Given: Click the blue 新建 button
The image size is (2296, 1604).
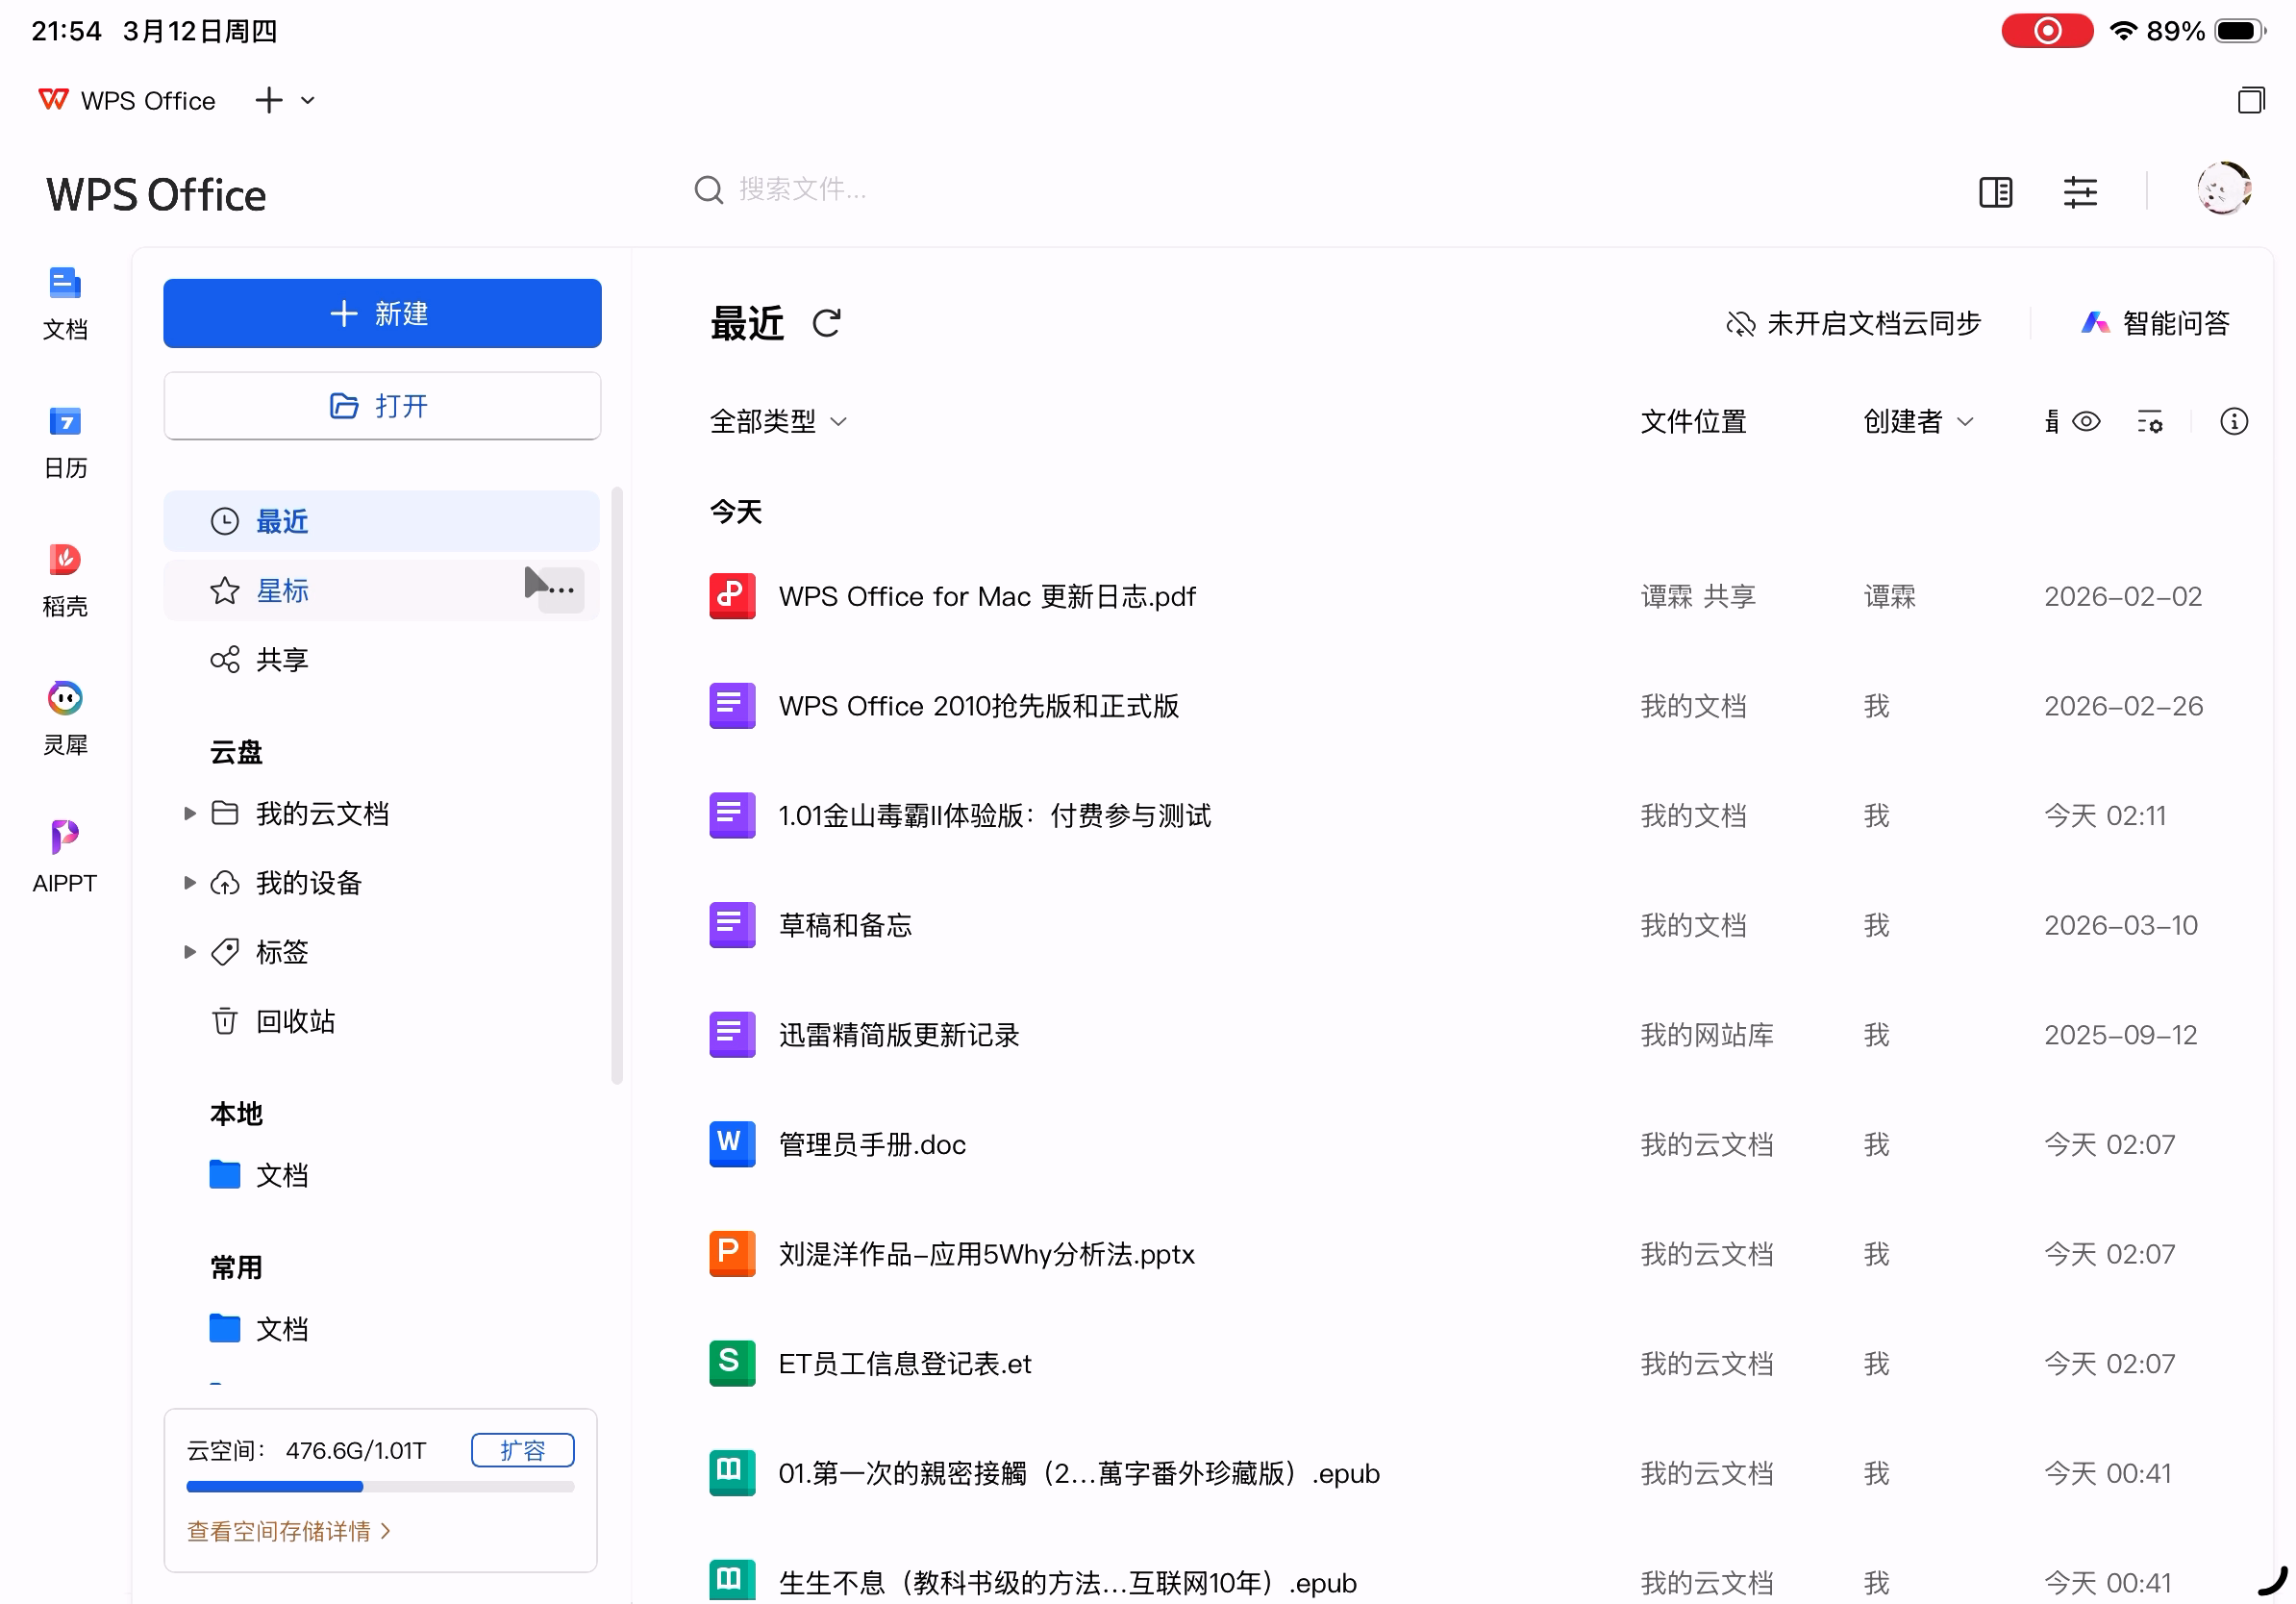Looking at the screenshot, I should tap(382, 313).
